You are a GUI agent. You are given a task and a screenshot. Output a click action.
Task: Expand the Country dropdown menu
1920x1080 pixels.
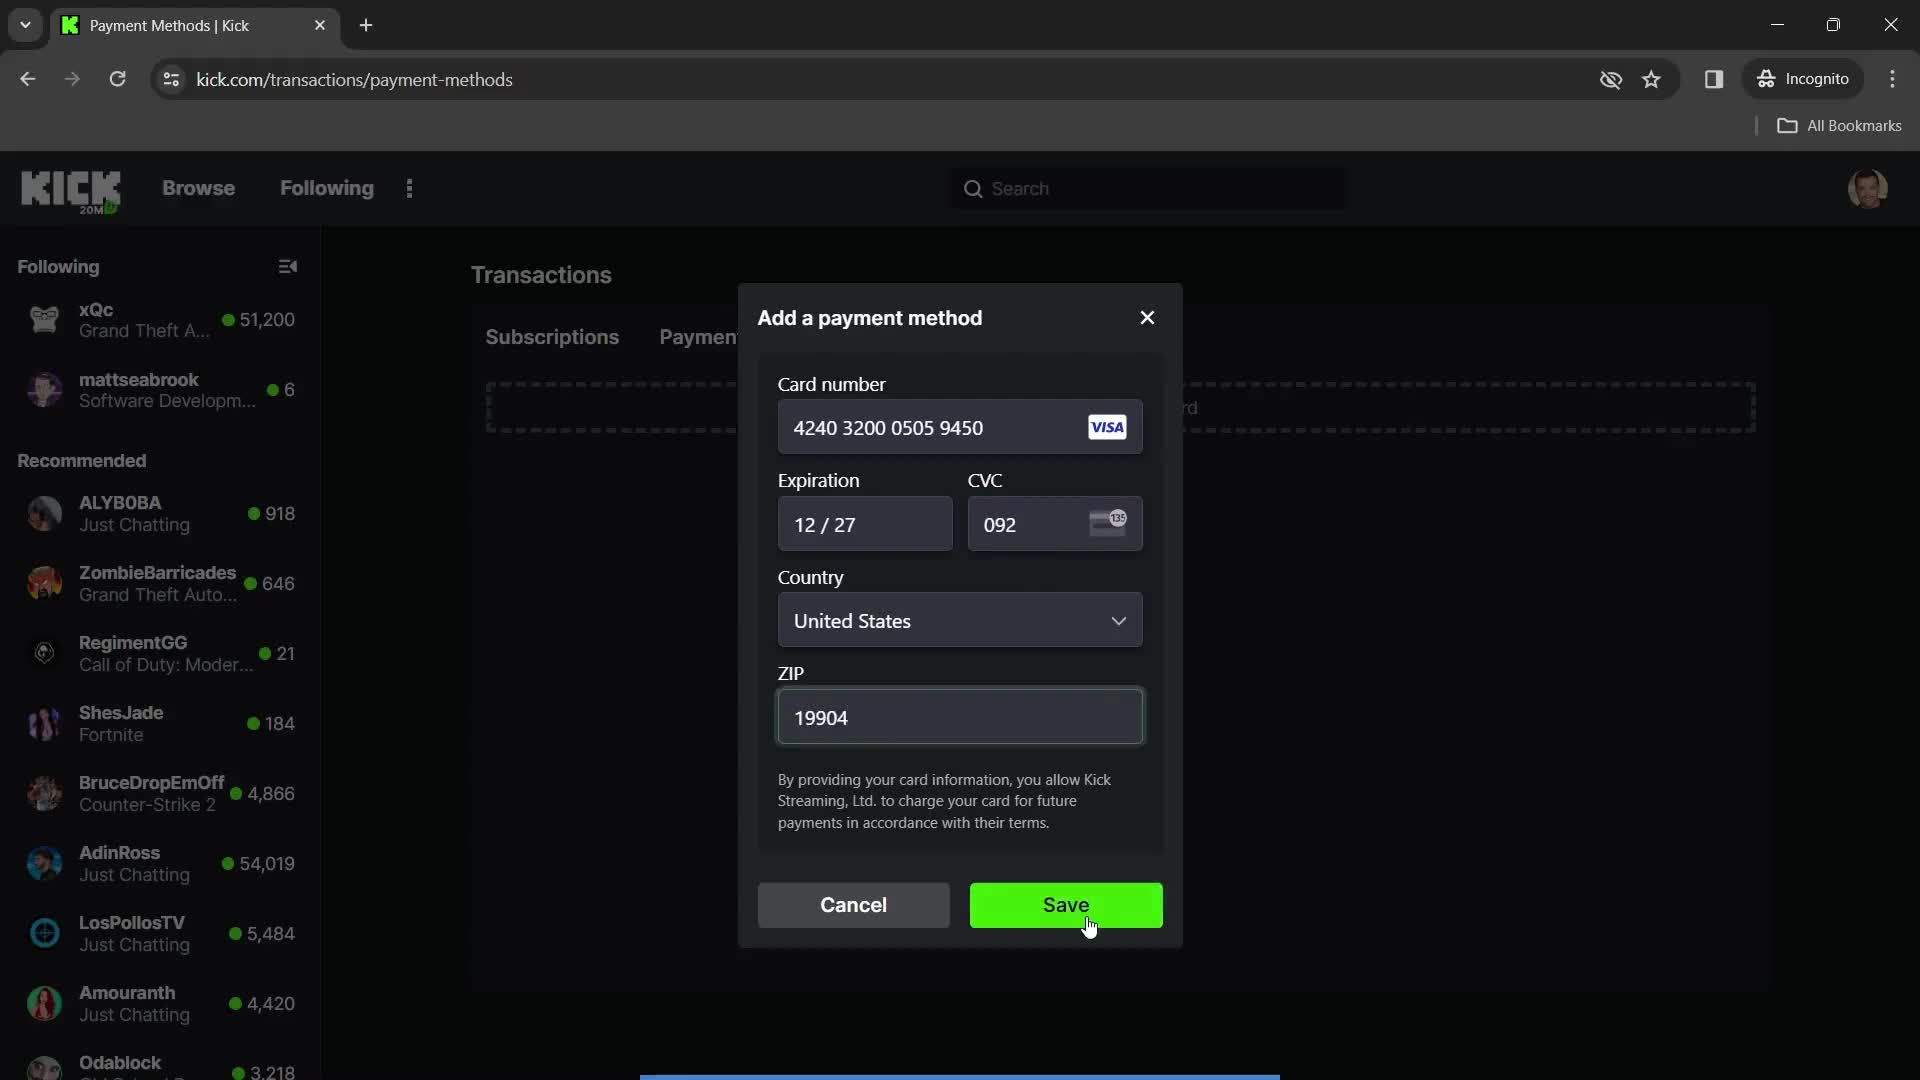tap(960, 620)
